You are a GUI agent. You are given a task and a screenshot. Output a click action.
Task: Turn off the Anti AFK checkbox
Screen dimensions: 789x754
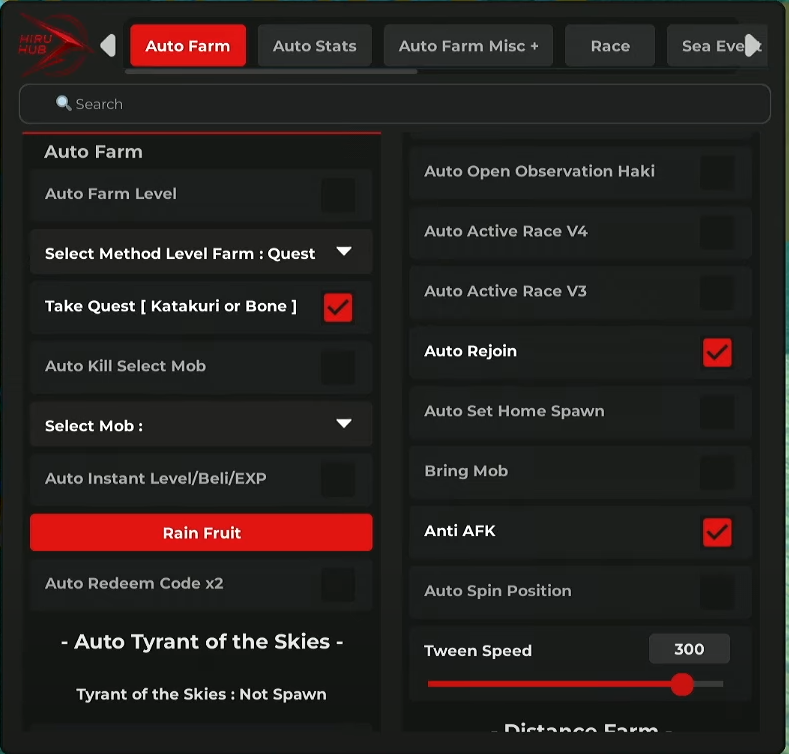coord(717,532)
